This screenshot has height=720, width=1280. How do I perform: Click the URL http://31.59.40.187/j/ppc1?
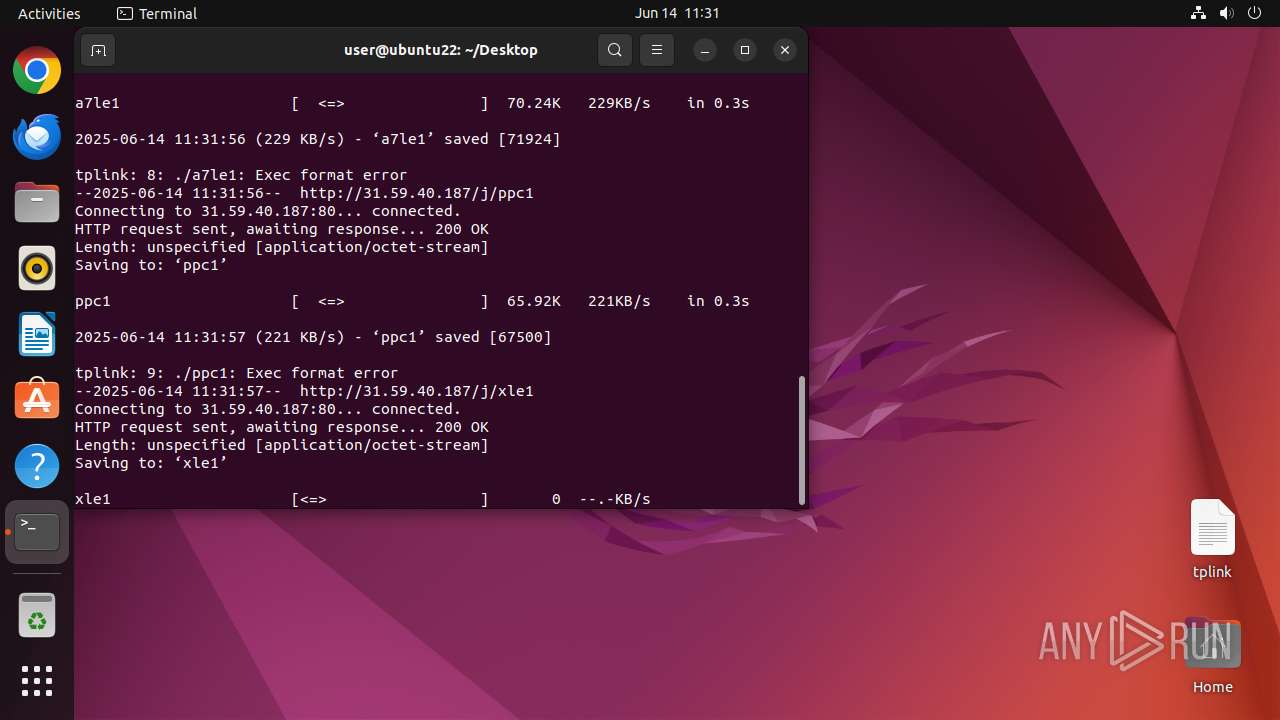[417, 193]
